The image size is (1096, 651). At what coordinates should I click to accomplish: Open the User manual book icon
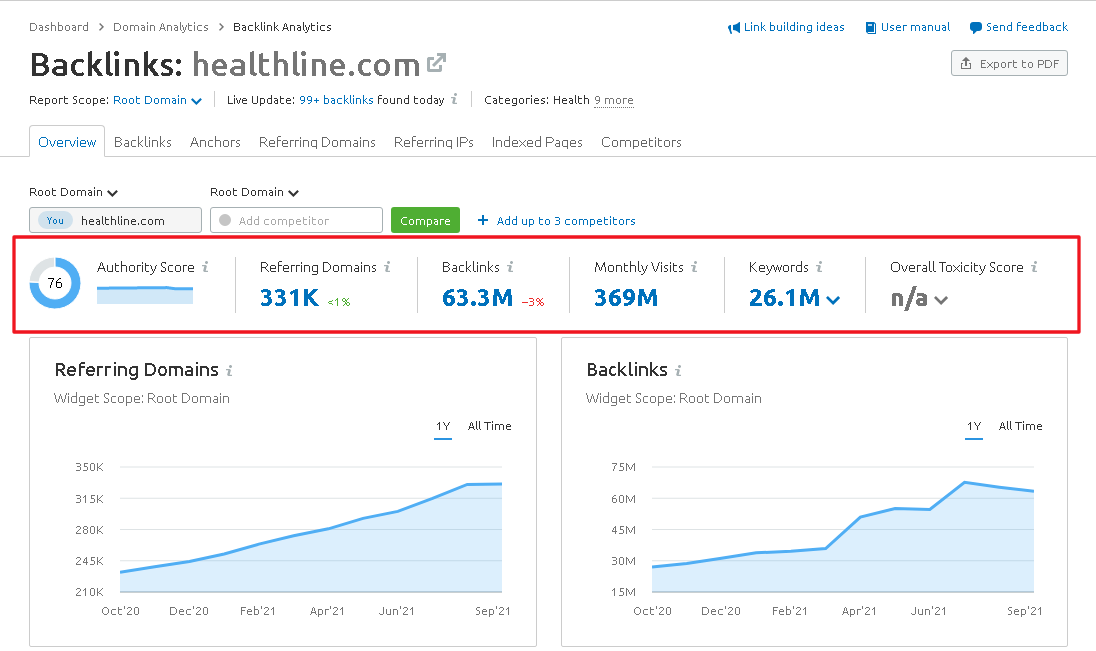tap(869, 27)
